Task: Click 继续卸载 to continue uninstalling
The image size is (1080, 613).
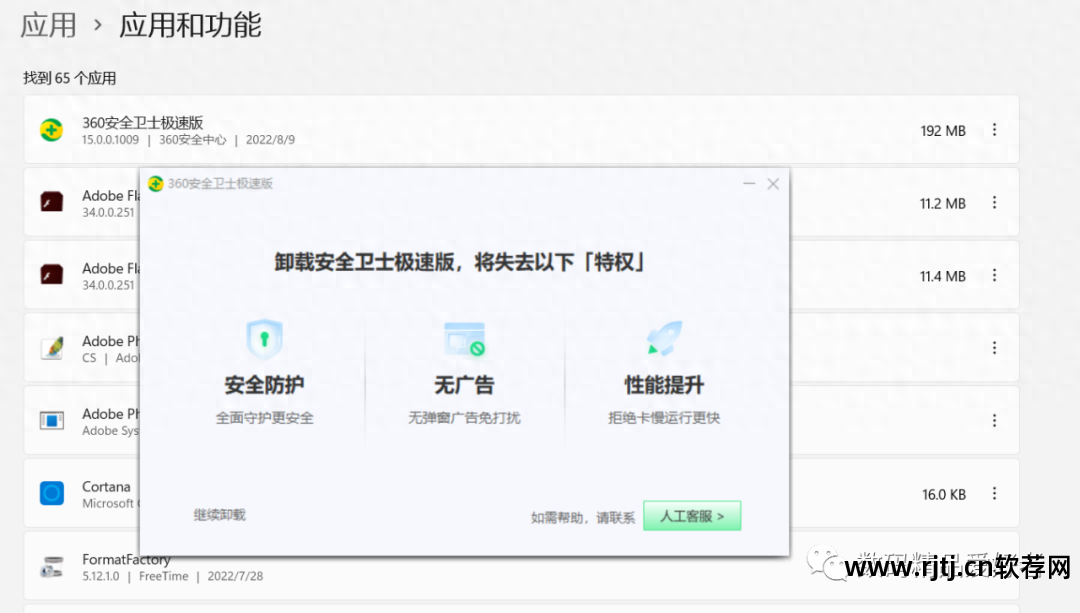Action: 220,515
